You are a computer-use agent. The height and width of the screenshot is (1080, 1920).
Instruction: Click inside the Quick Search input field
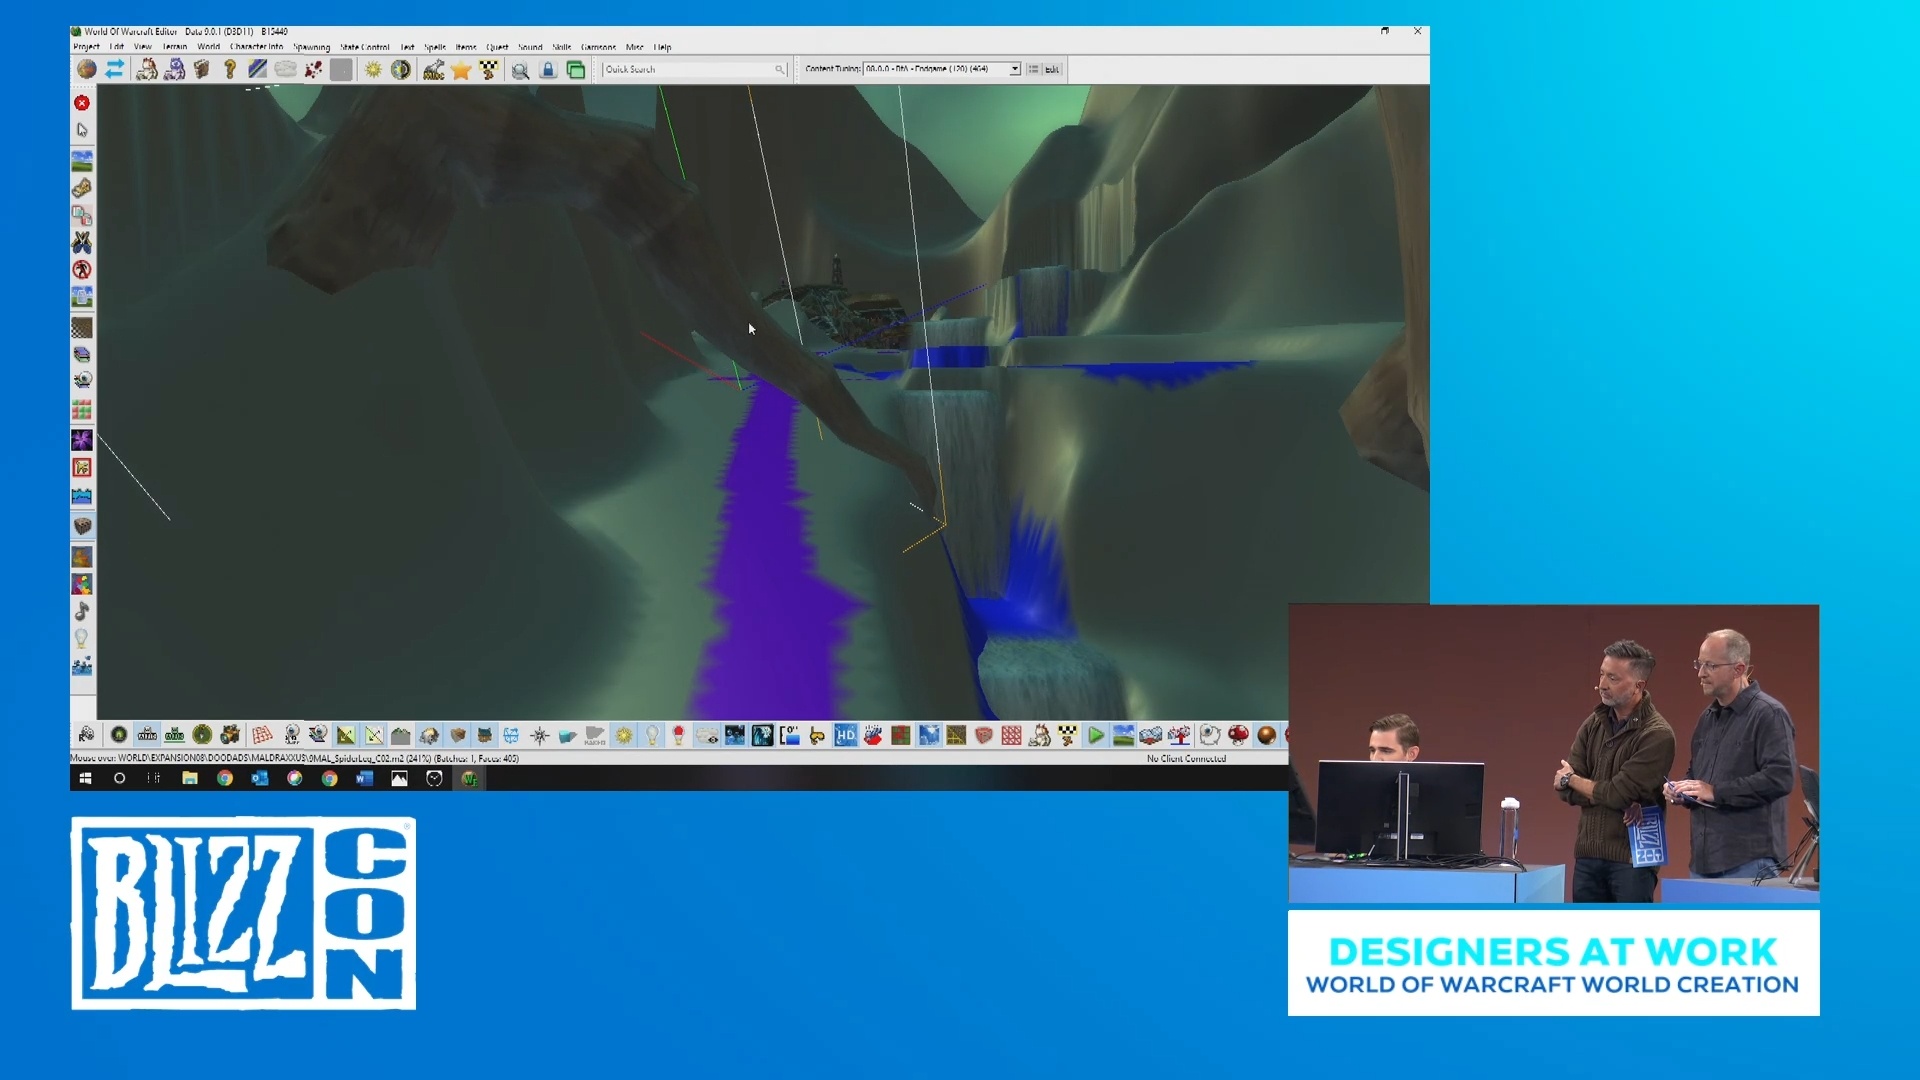pyautogui.click(x=685, y=70)
